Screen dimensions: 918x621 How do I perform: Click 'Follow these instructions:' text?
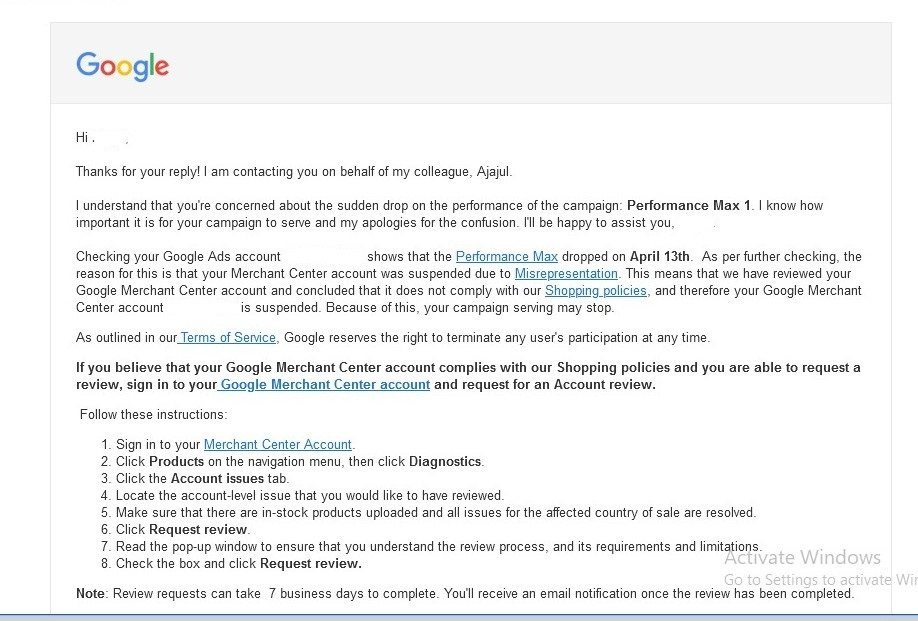pyautogui.click(x=153, y=414)
